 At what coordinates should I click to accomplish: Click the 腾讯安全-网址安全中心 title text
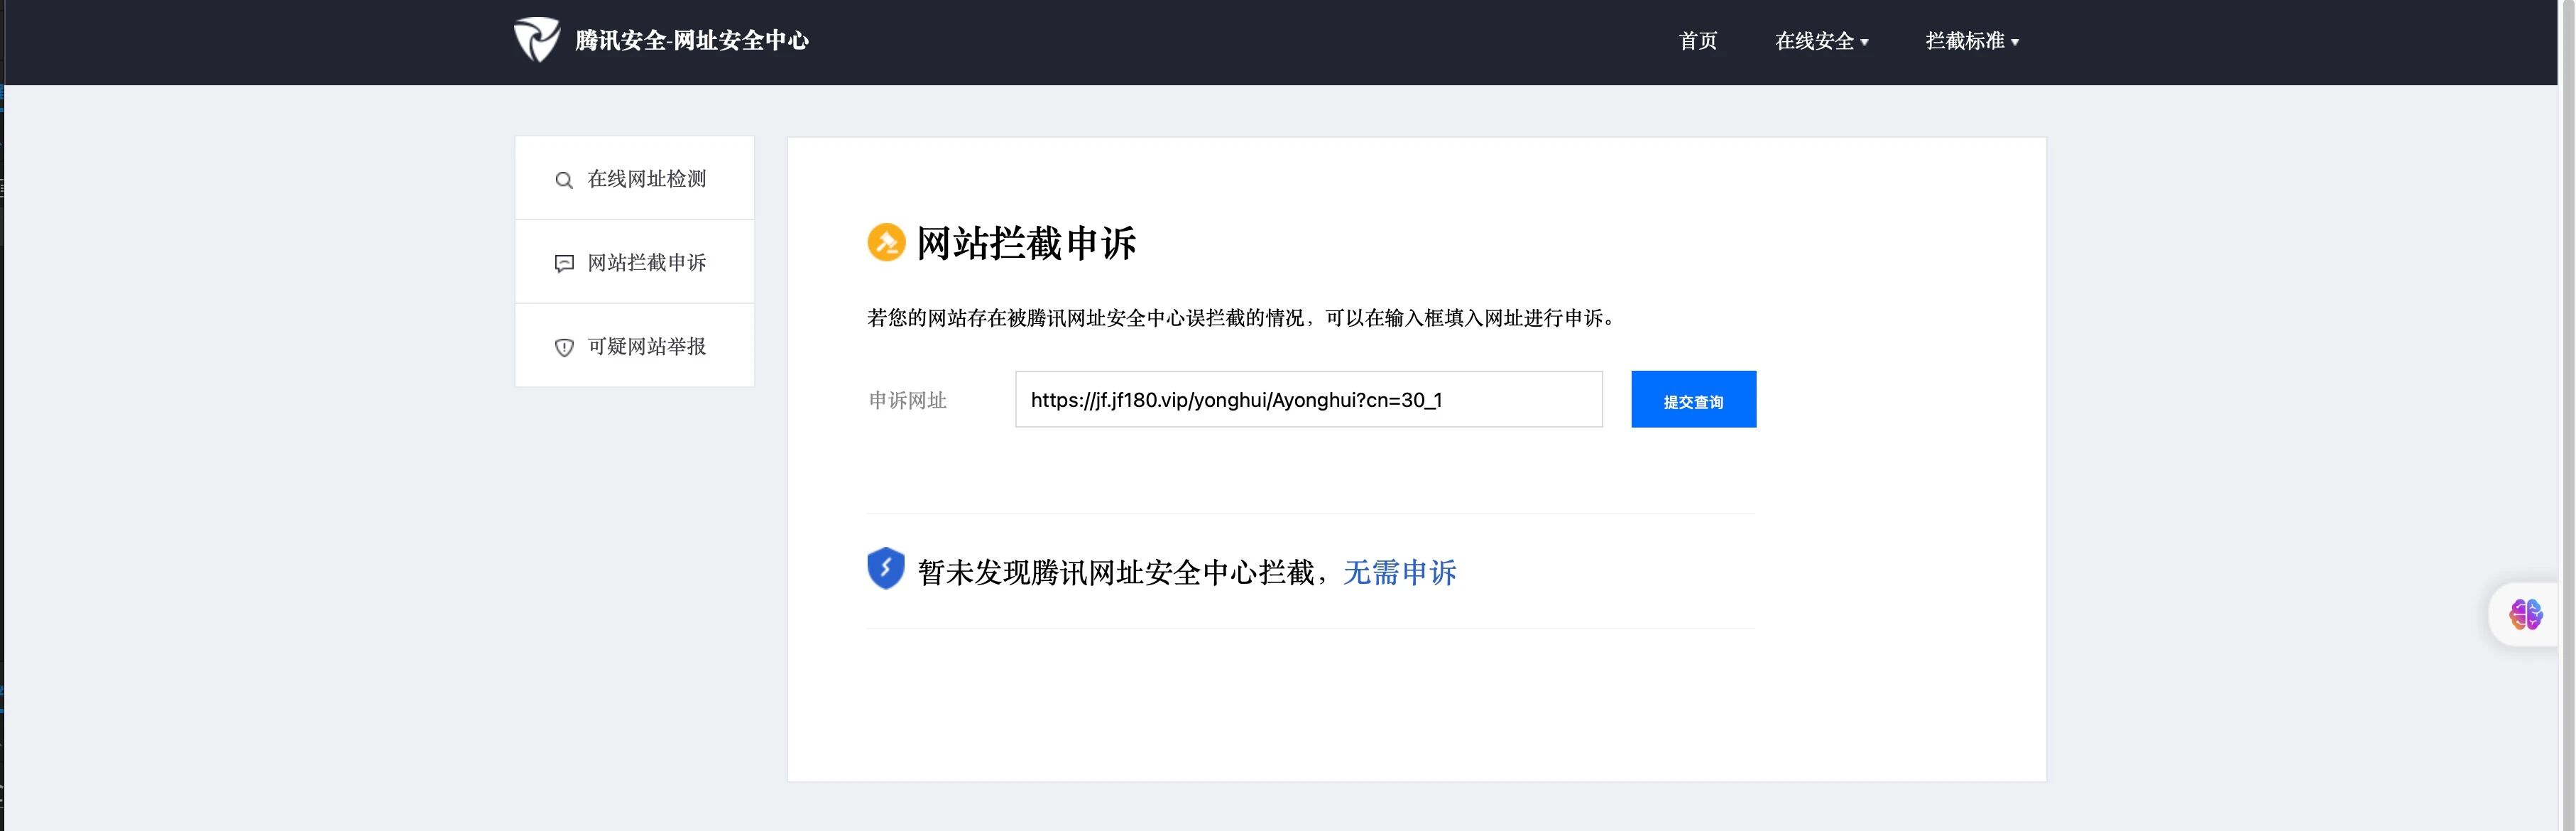pyautogui.click(x=691, y=40)
